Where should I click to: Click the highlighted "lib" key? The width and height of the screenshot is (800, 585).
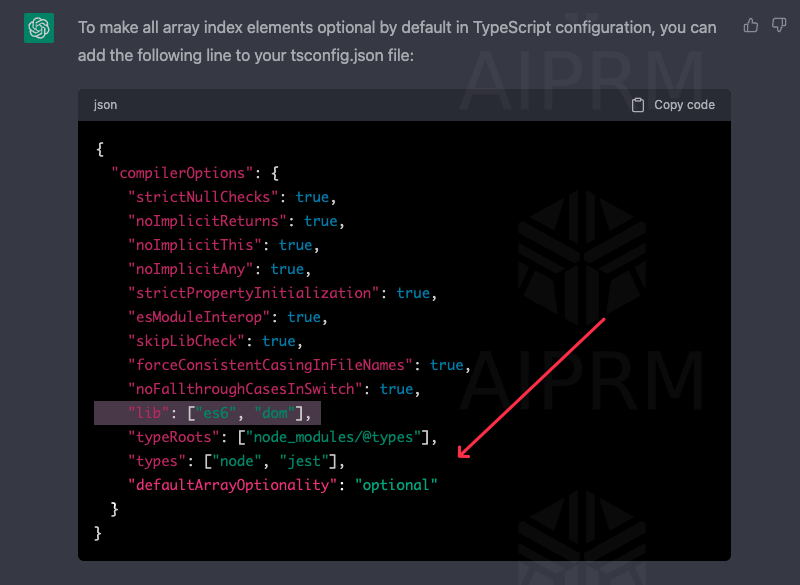click(148, 413)
